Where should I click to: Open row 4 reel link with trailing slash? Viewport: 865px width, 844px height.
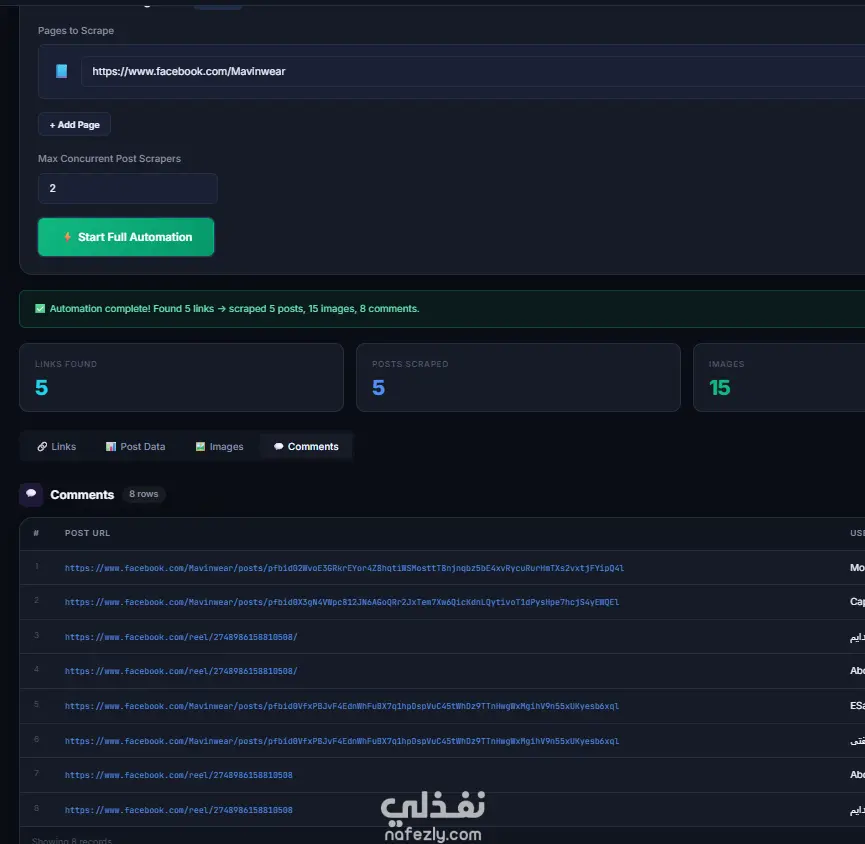click(x=181, y=671)
